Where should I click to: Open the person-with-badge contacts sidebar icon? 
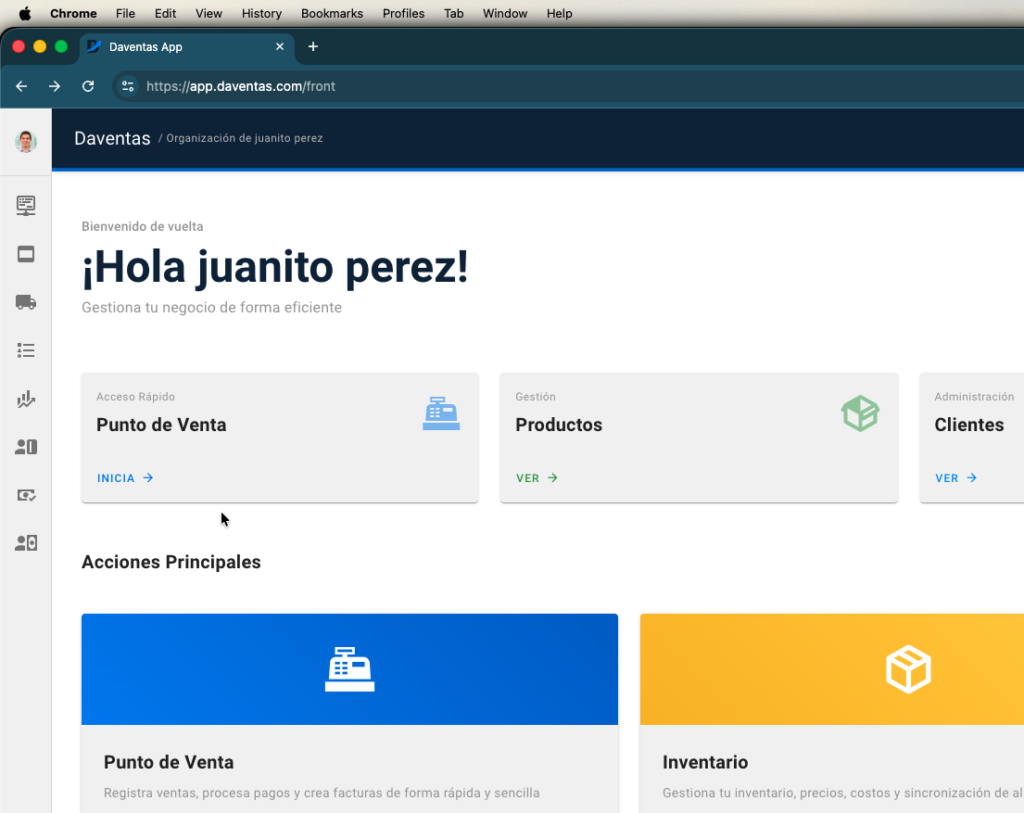26,447
